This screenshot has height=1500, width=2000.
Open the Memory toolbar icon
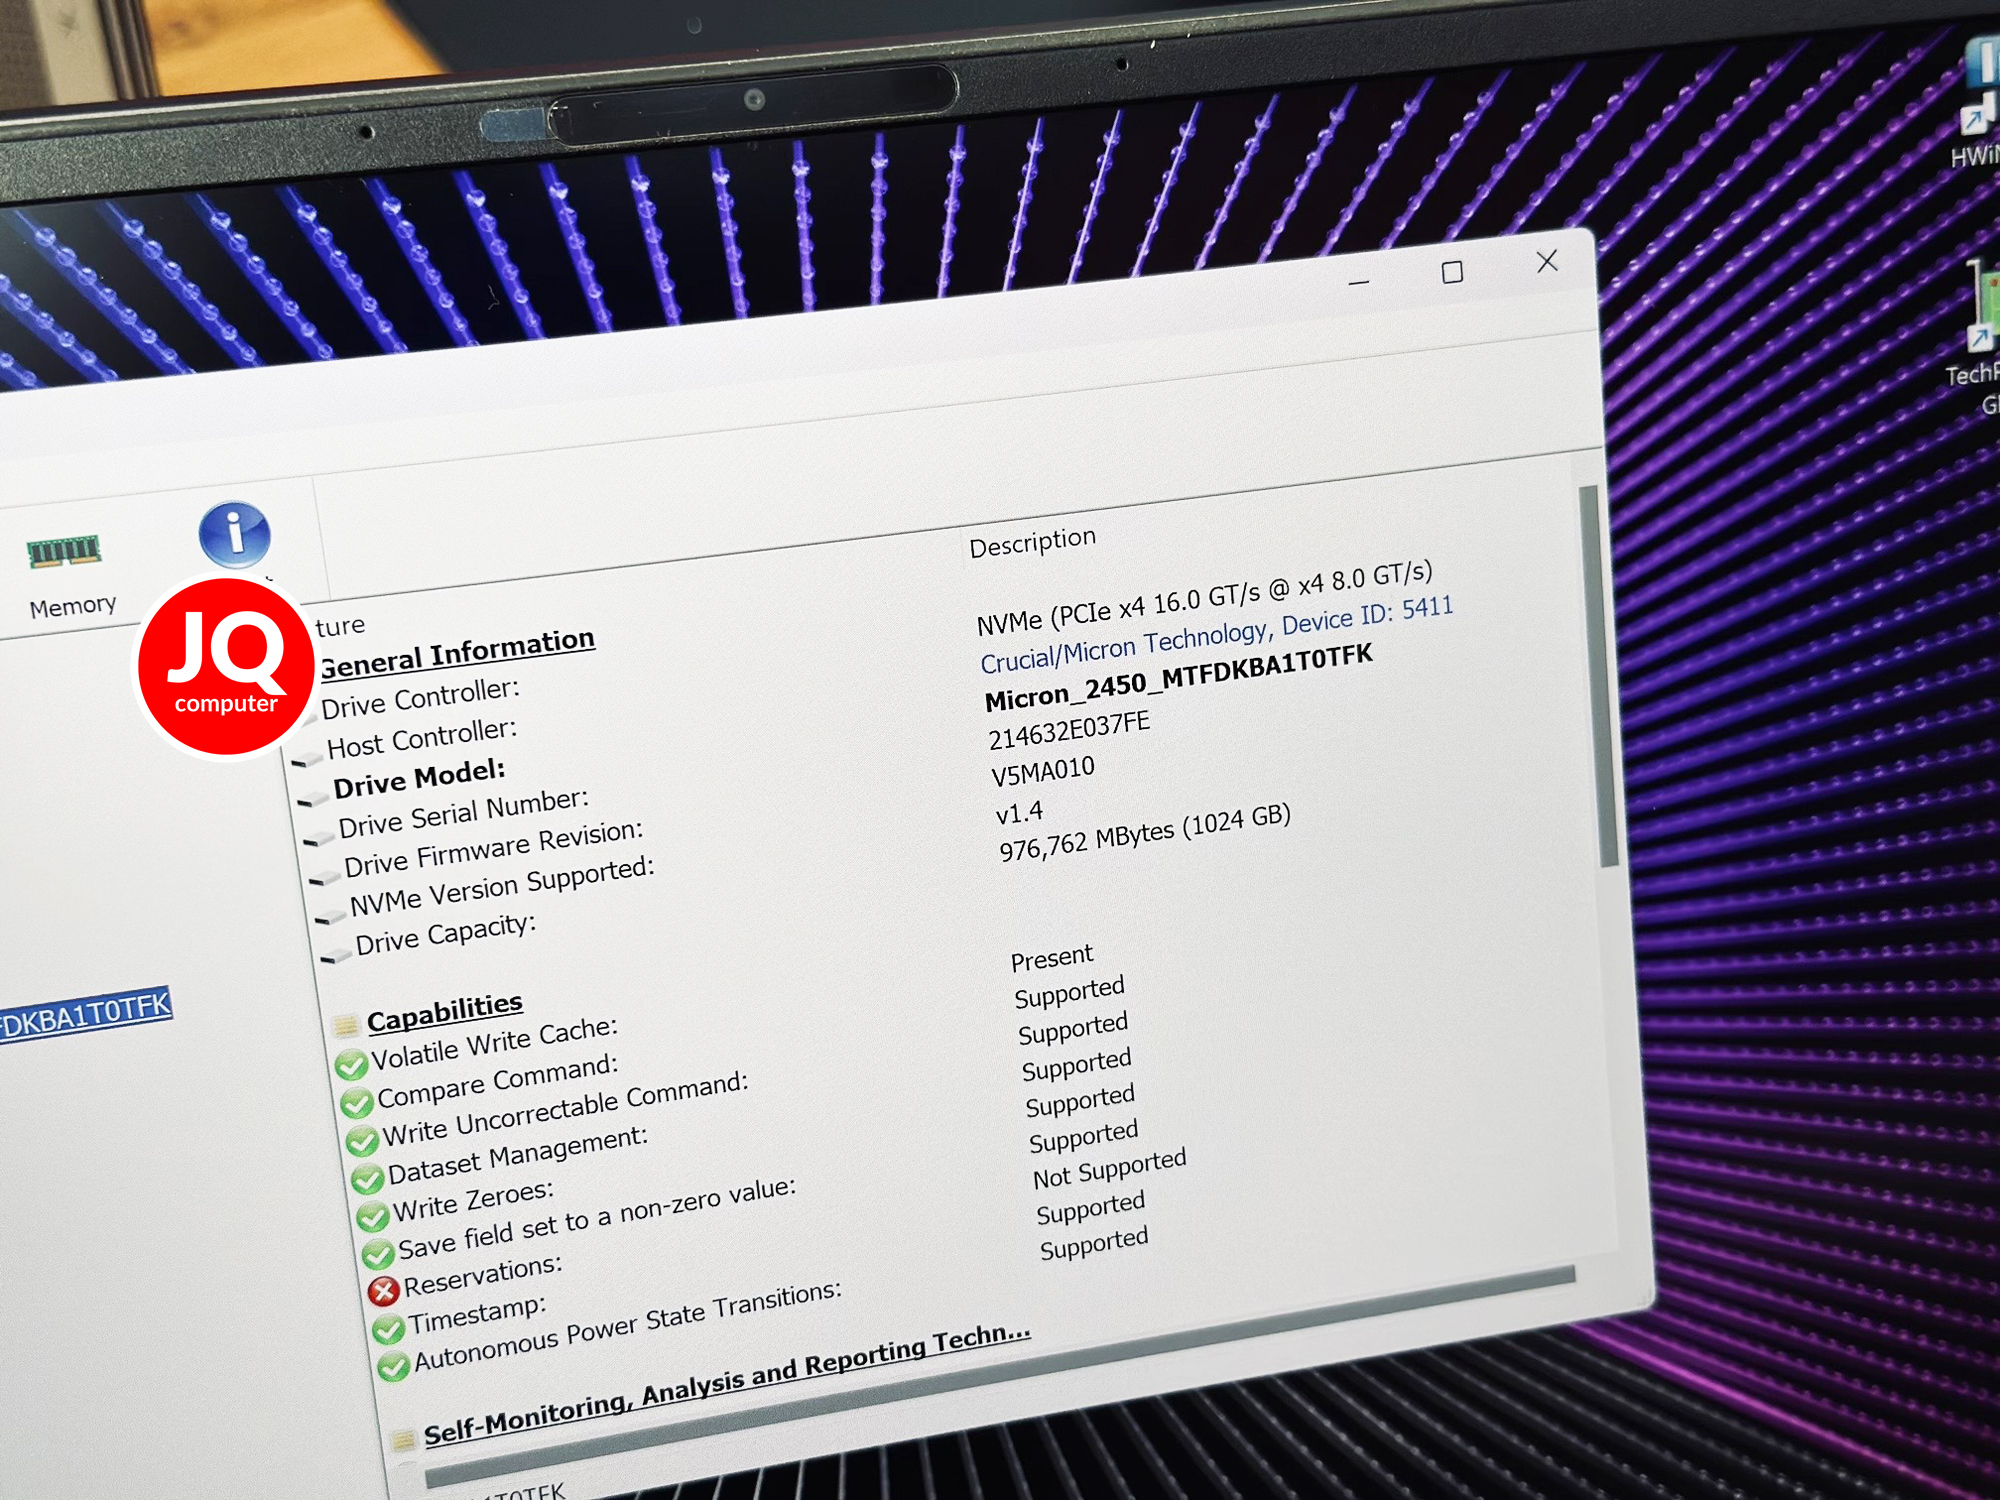(x=66, y=575)
